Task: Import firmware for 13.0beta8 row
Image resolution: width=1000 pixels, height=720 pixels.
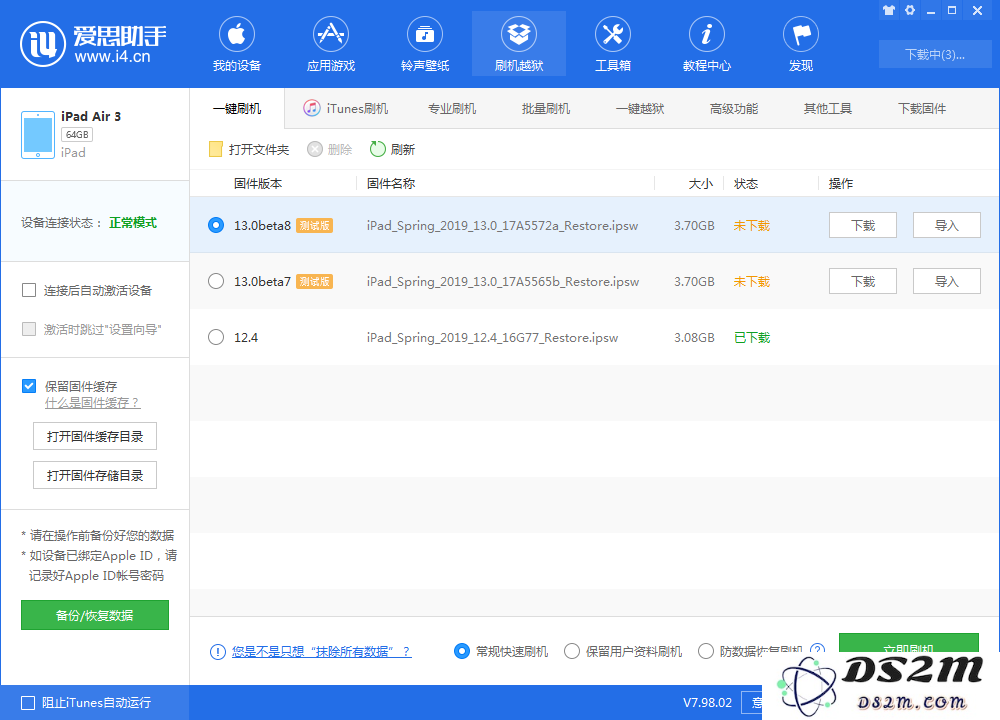Action: [x=946, y=225]
